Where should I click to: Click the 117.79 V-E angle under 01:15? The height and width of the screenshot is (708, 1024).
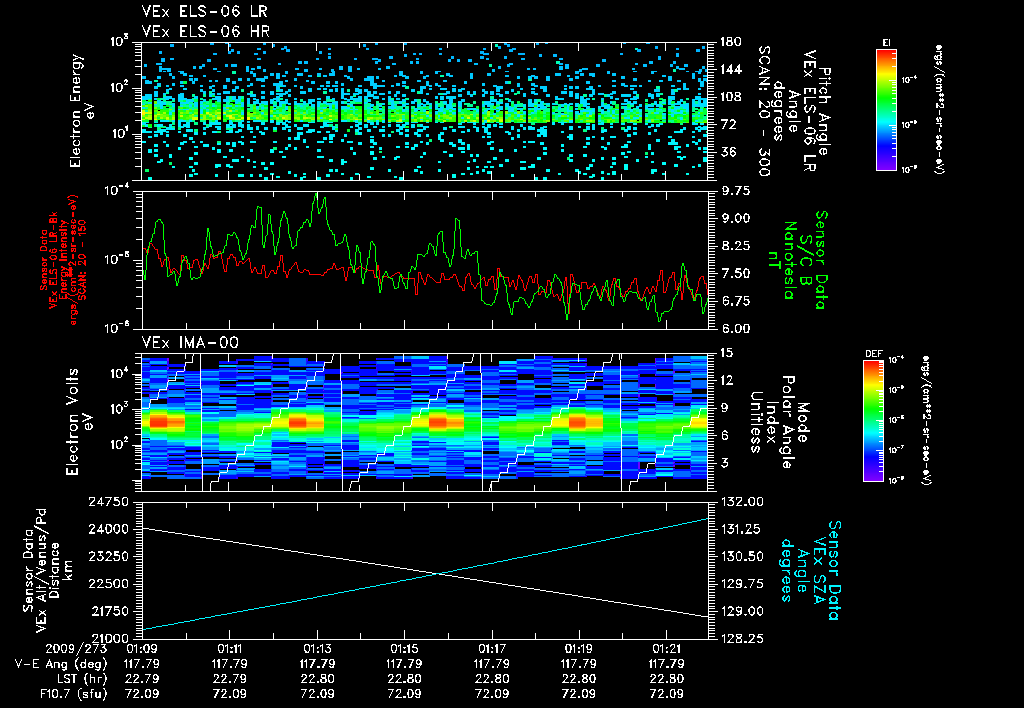(404, 664)
